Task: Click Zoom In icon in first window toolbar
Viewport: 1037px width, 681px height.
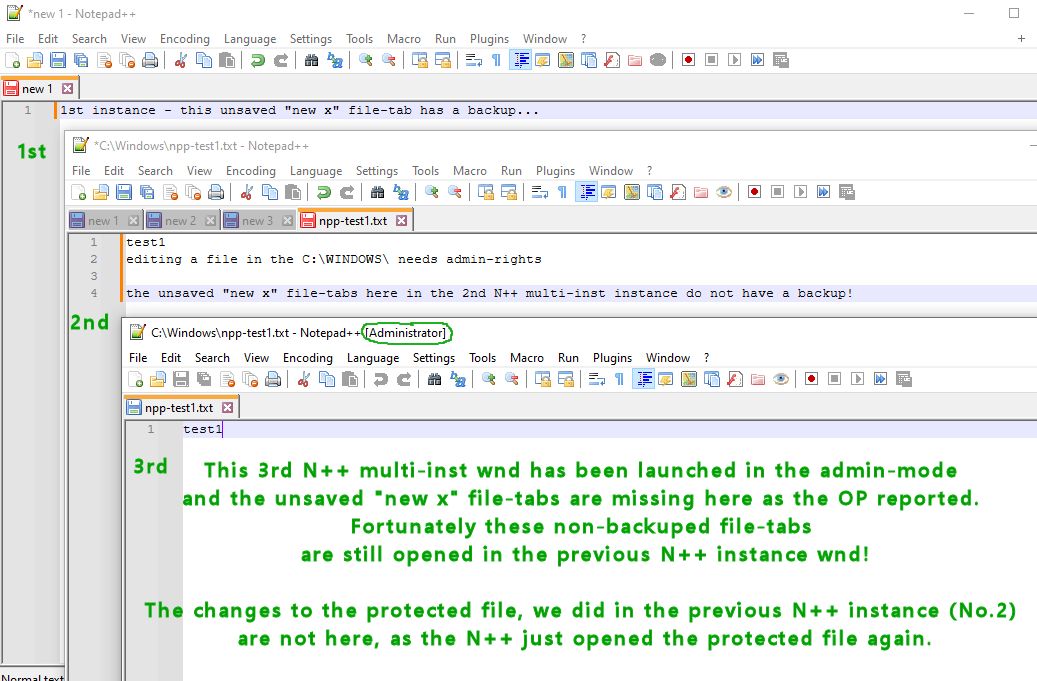Action: [366, 60]
